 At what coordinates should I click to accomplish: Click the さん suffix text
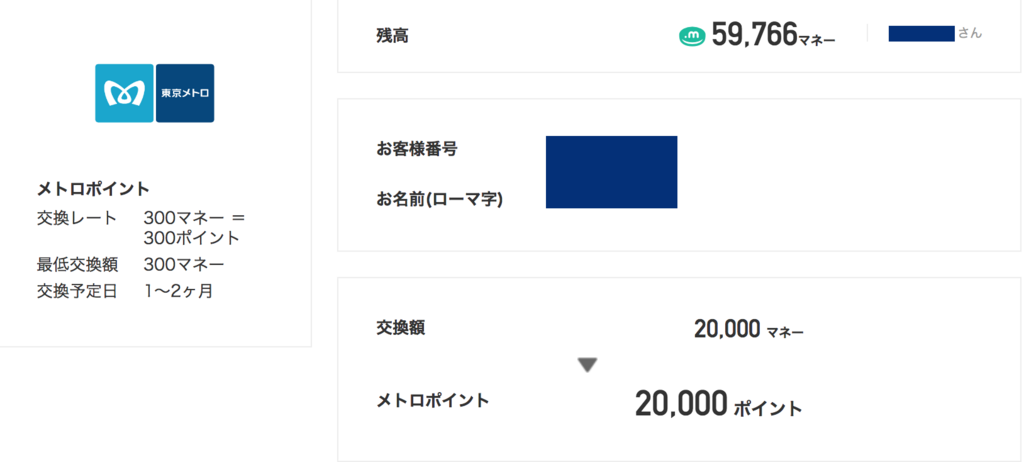coord(970,33)
